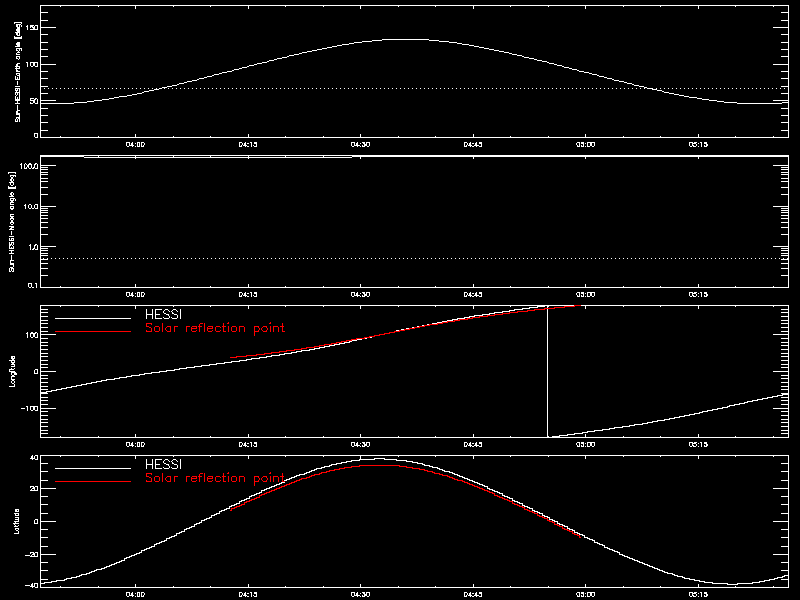800x600 pixels.
Task: Click 04:15 time label under the Latitude plot
Action: pos(248,594)
